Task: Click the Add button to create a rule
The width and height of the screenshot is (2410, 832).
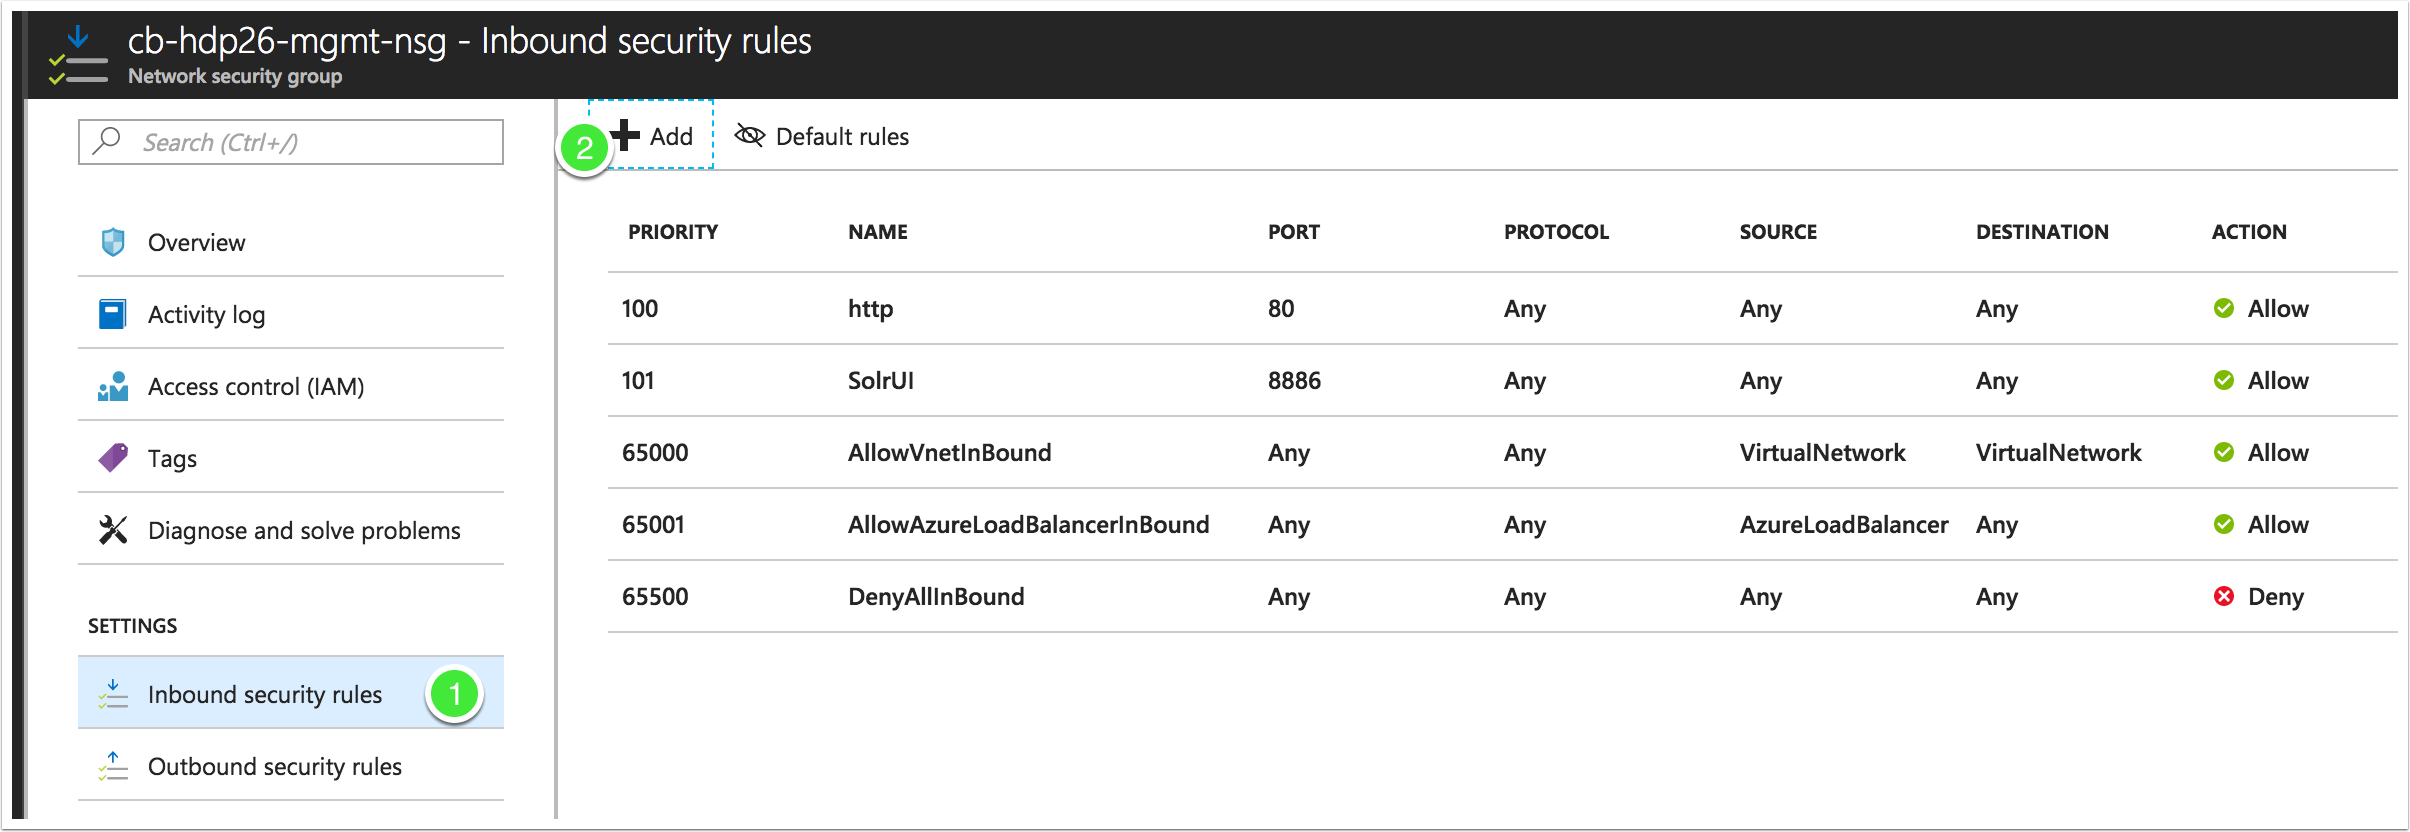Action: tap(651, 136)
